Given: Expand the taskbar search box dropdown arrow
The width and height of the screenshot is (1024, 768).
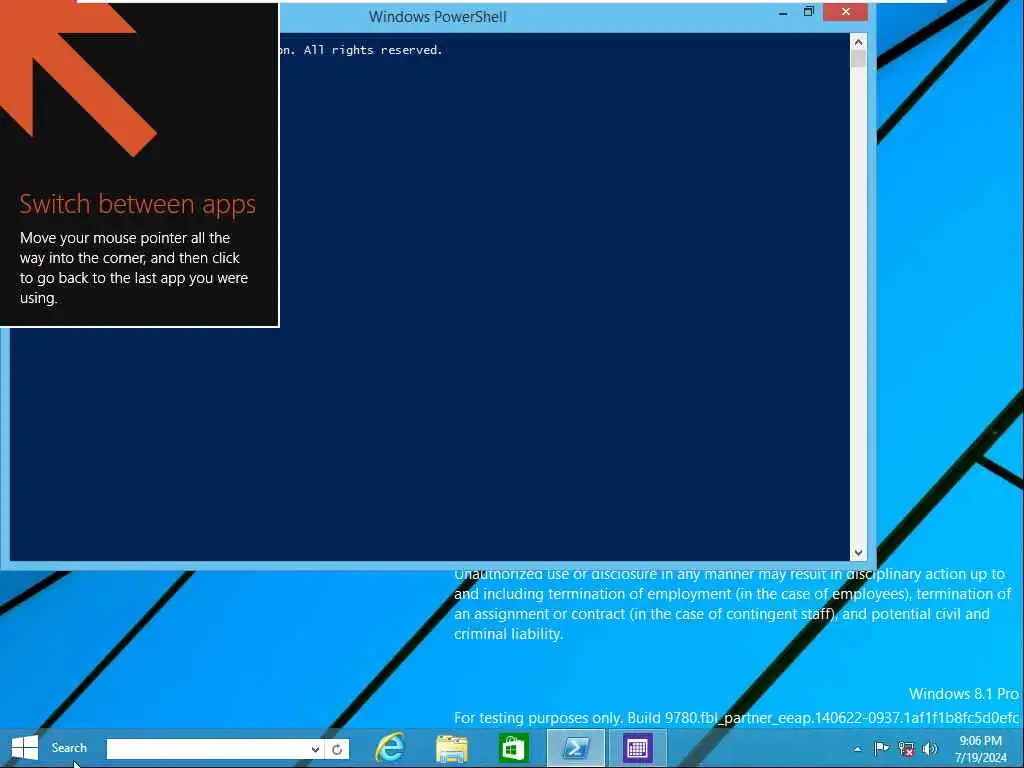Looking at the screenshot, I should (x=315, y=749).
